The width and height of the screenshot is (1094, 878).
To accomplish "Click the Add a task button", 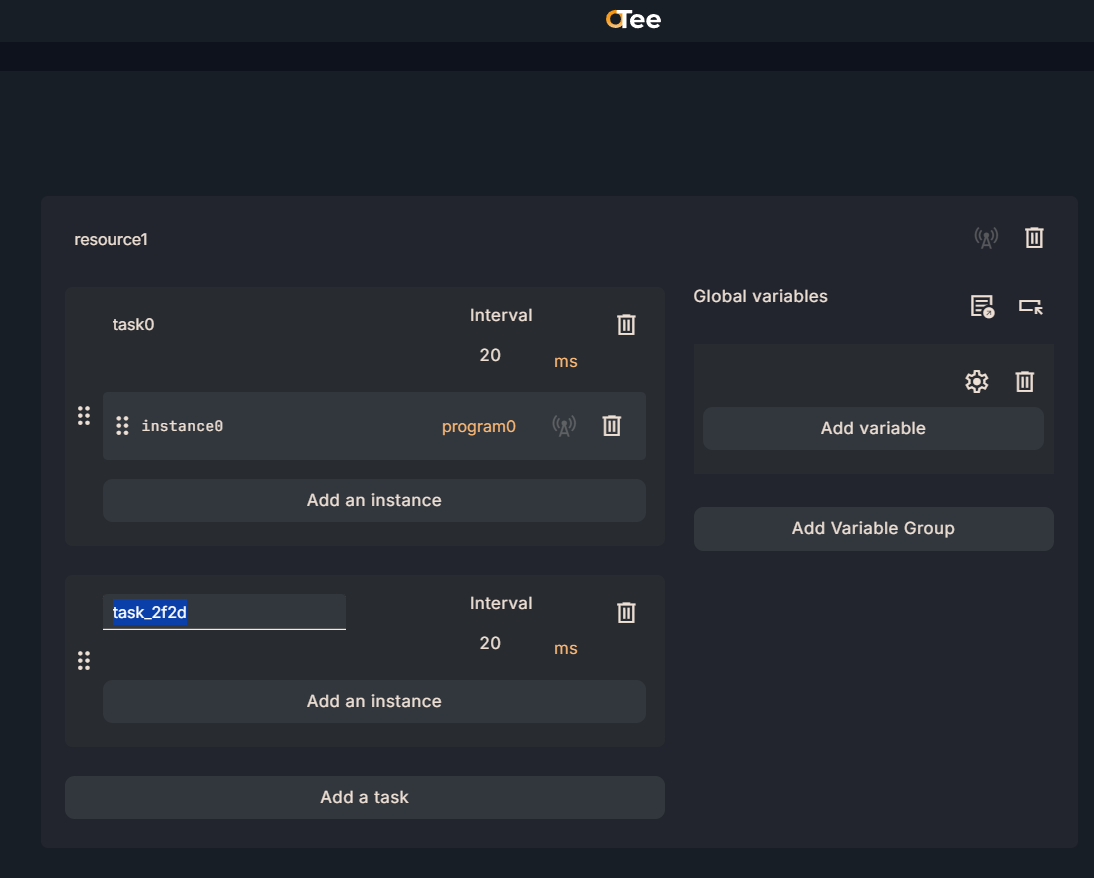I will (364, 797).
